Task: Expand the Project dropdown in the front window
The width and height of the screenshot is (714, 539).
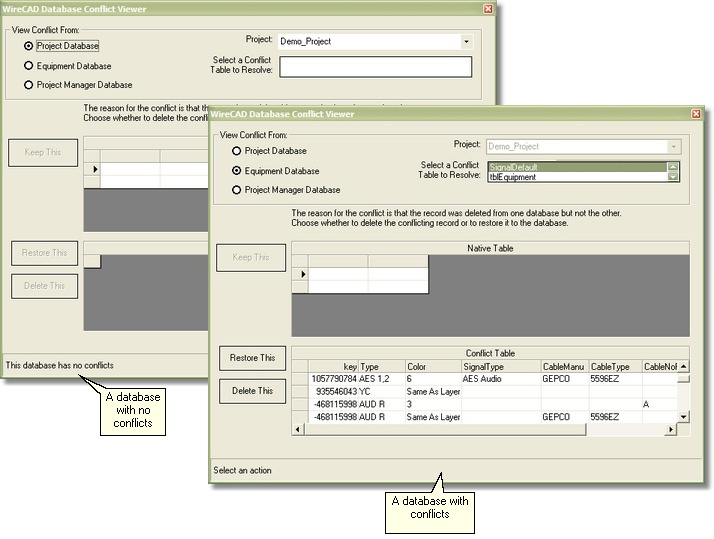Action: pos(674,146)
